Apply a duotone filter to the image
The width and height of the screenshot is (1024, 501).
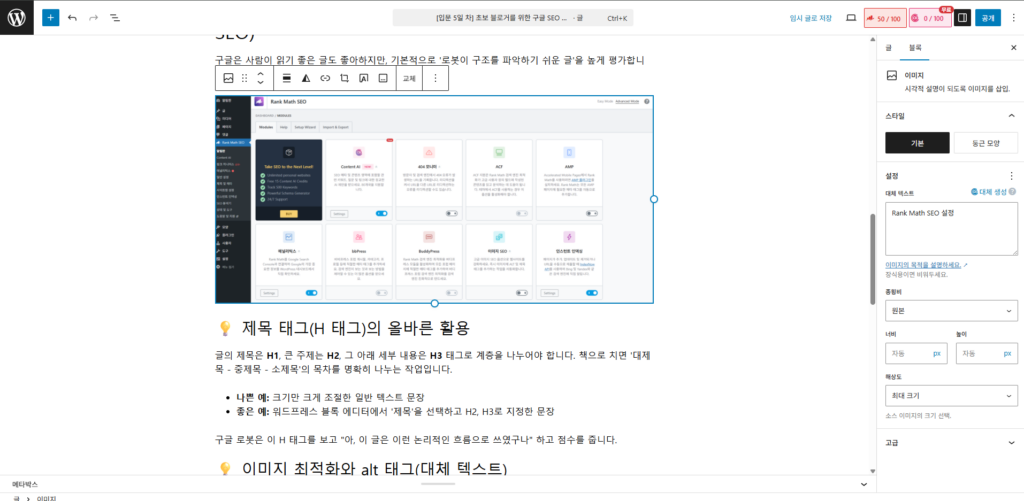tap(306, 78)
